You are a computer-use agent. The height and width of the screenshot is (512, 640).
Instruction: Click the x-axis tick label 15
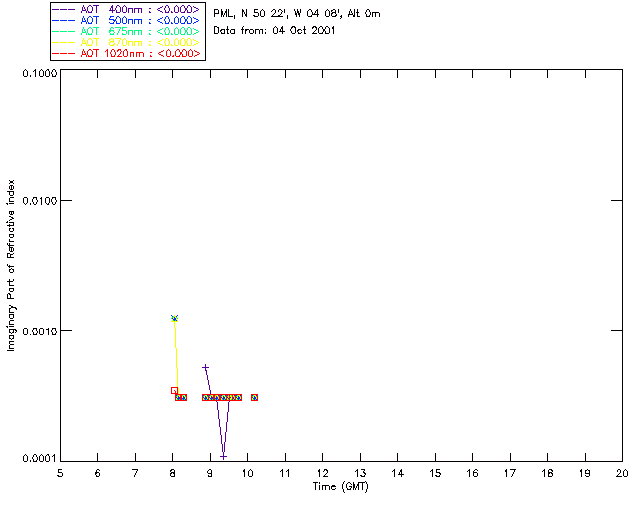(435, 473)
